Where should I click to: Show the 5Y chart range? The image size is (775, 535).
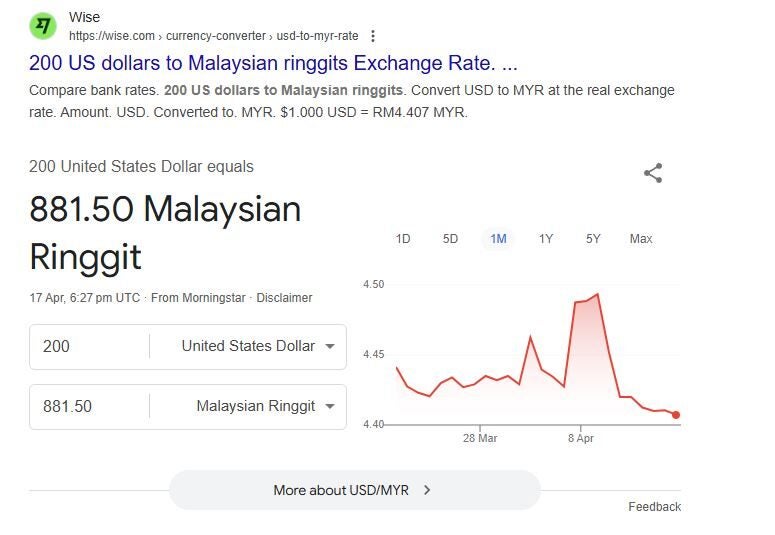(x=593, y=239)
